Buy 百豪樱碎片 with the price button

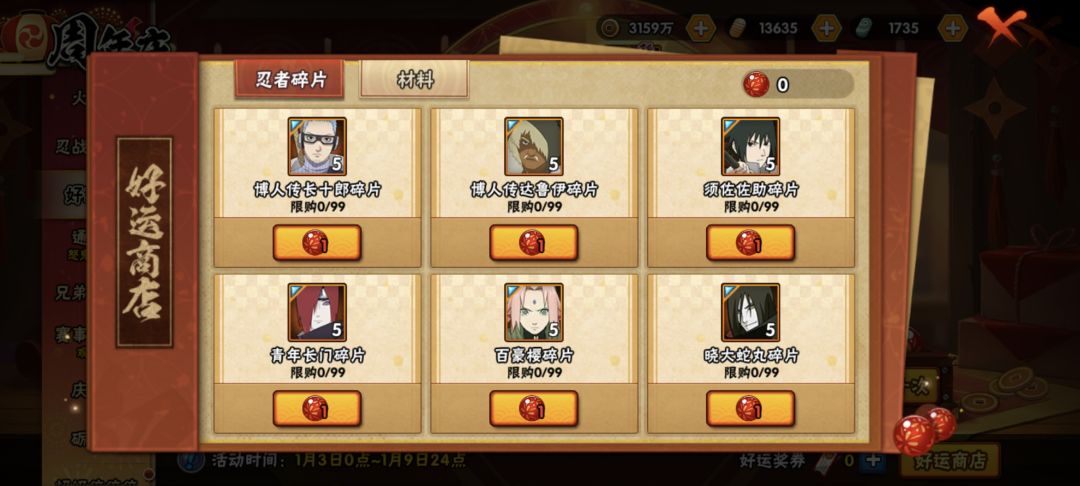pos(534,408)
